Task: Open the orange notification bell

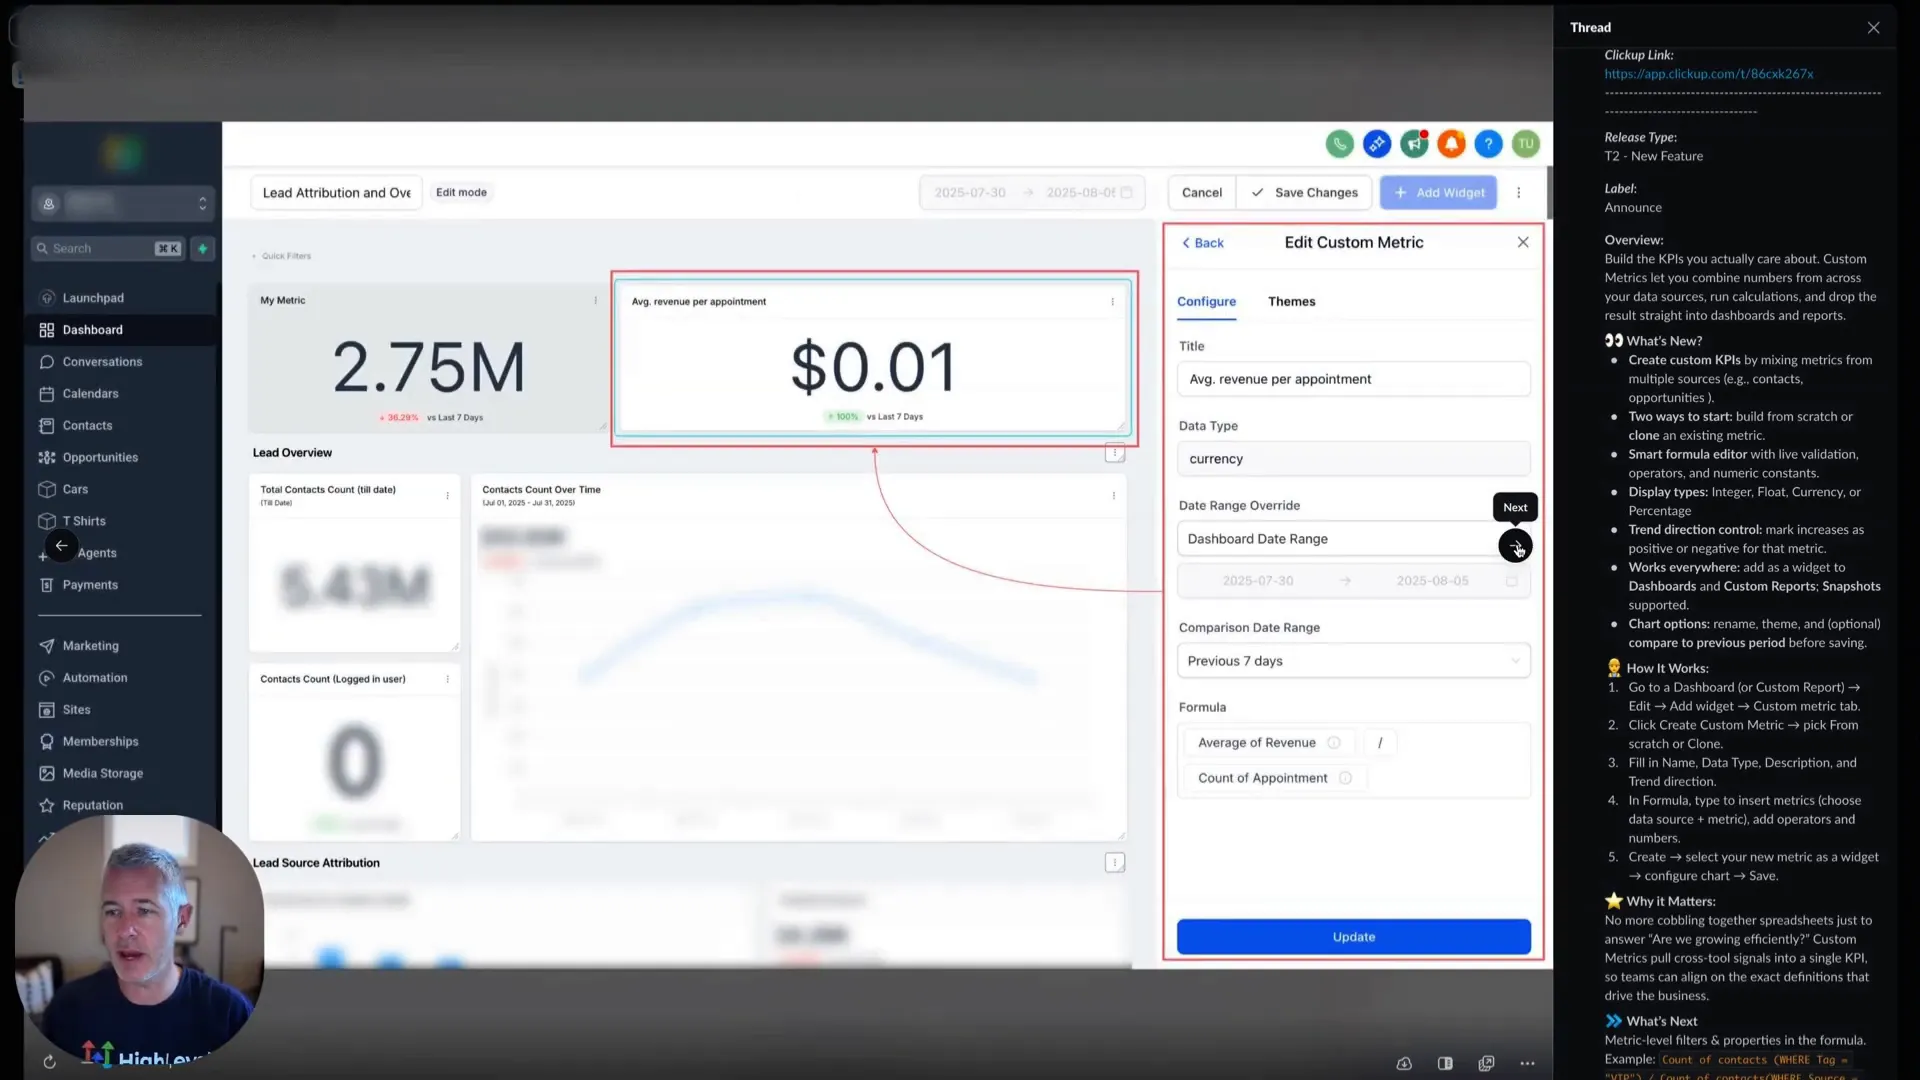Action: point(1451,143)
